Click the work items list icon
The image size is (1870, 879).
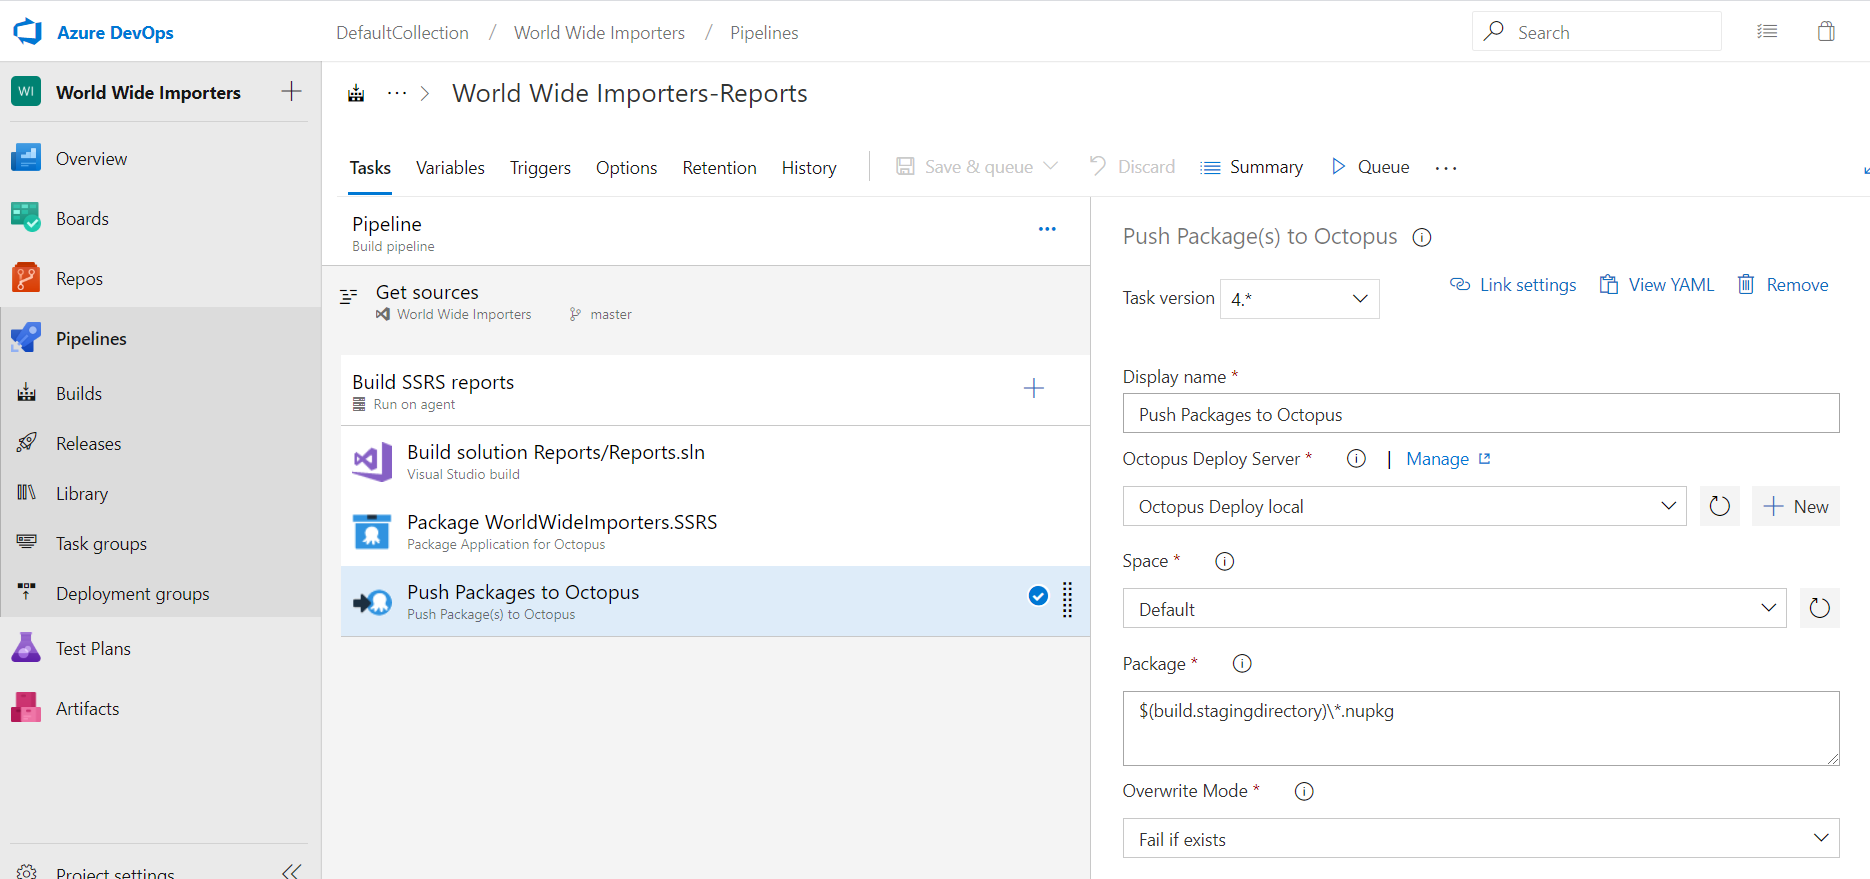coord(1767,32)
